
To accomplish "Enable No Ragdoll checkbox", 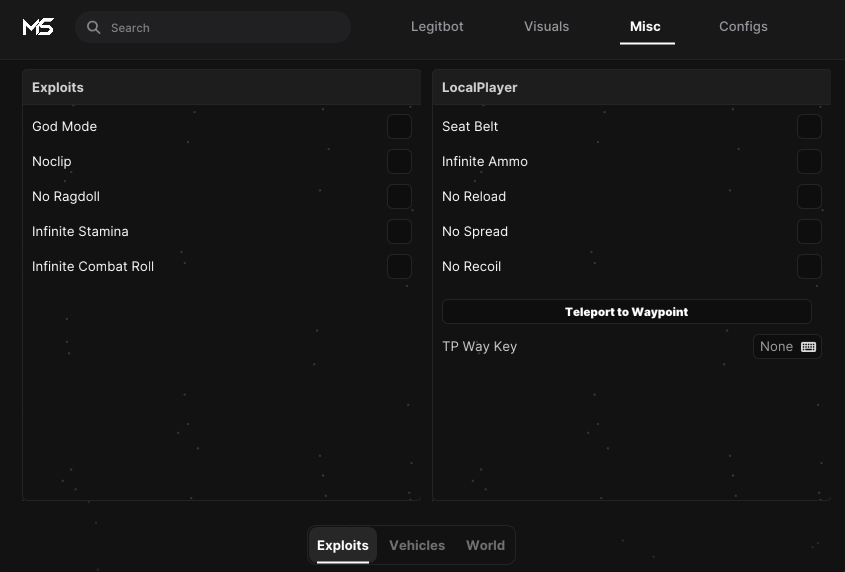I will (399, 196).
